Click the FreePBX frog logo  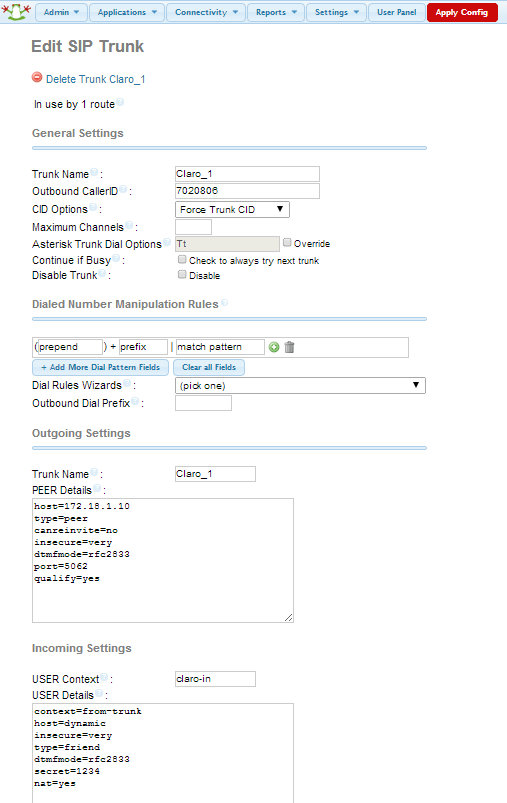(x=16, y=11)
